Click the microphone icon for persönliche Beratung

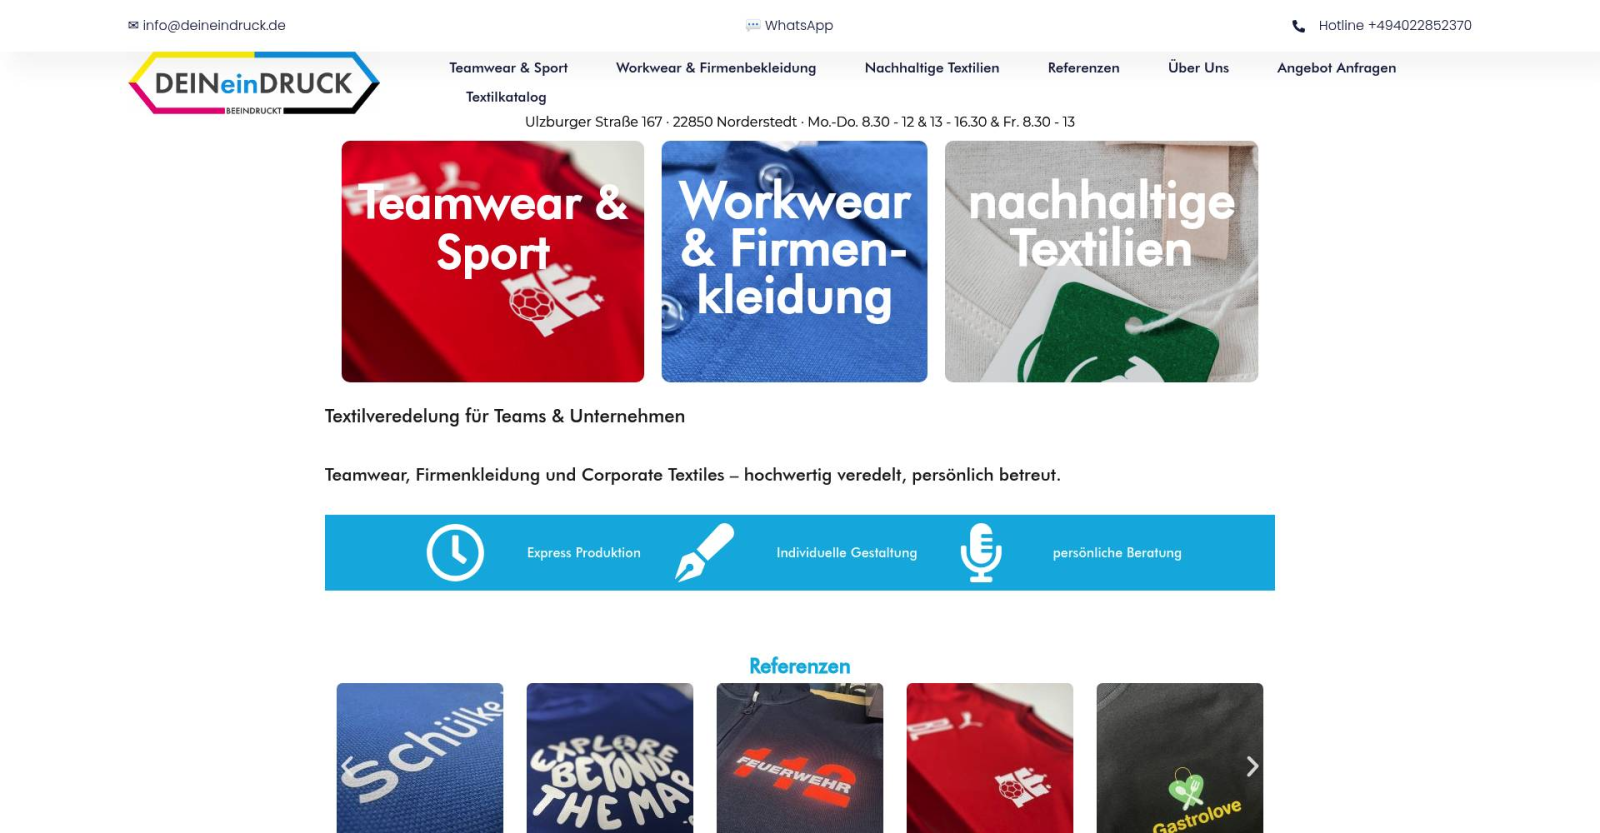point(981,552)
